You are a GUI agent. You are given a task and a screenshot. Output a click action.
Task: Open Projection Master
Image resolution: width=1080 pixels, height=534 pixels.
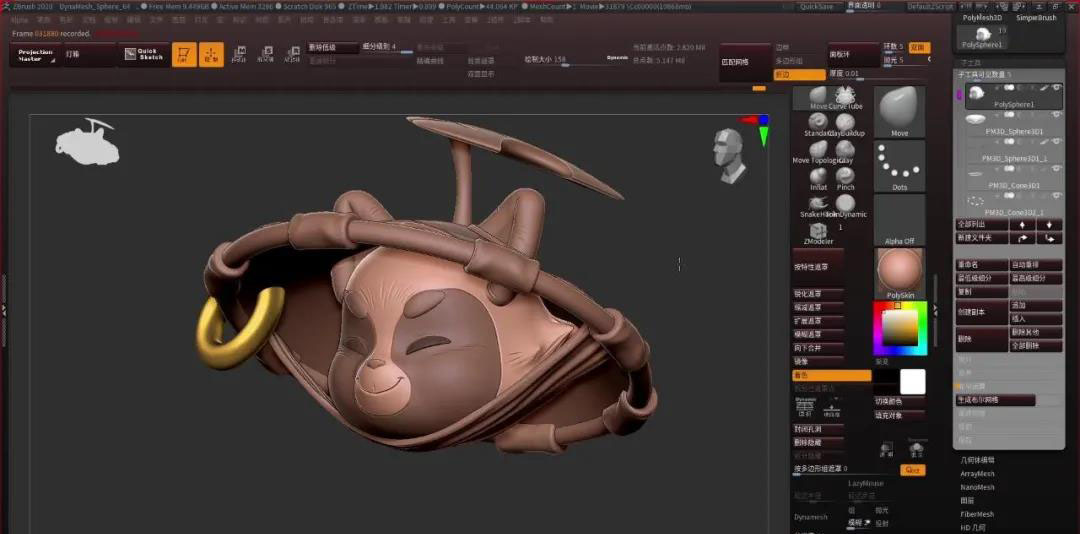click(36, 55)
